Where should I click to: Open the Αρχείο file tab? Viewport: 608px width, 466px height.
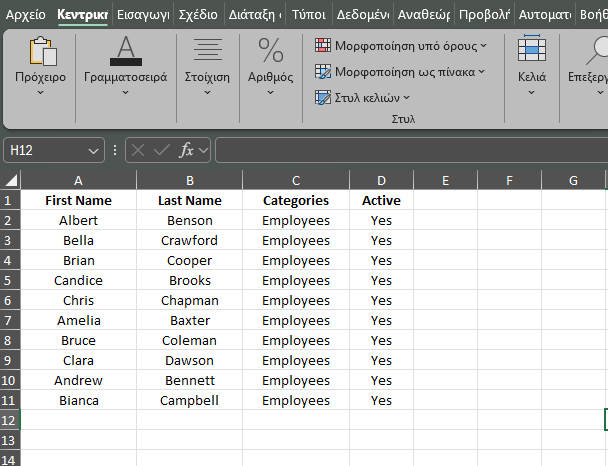26,15
